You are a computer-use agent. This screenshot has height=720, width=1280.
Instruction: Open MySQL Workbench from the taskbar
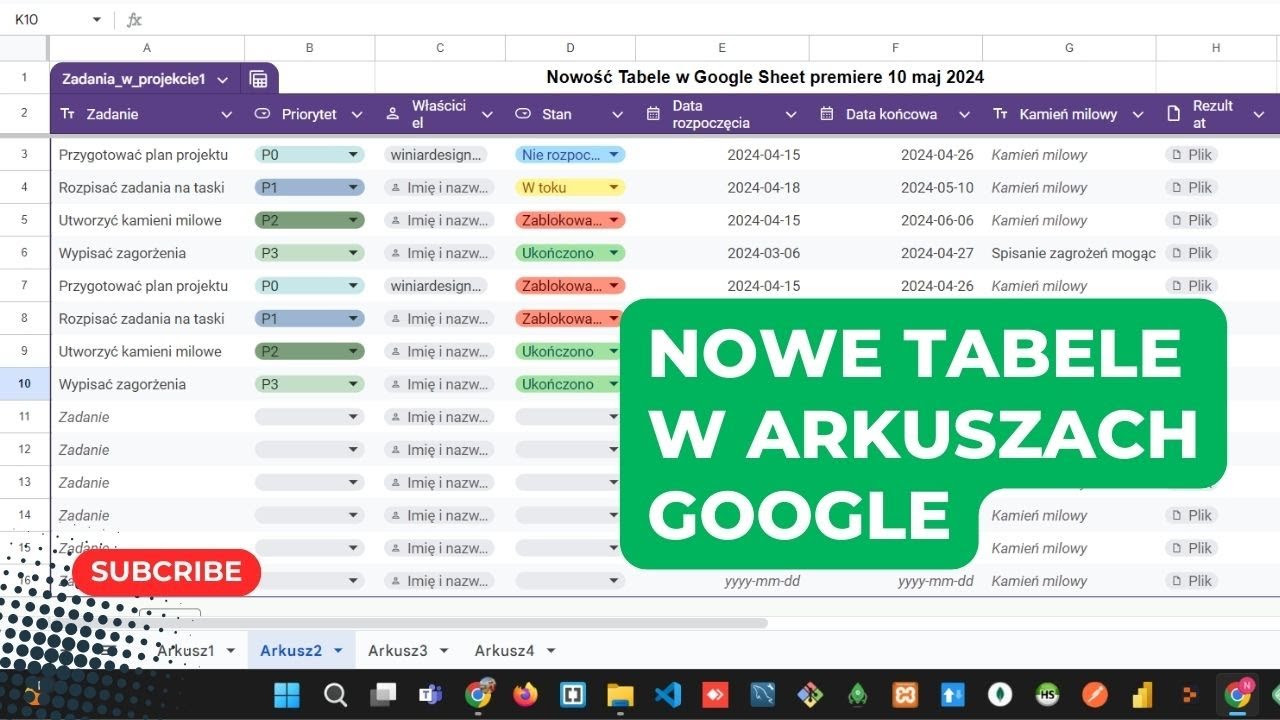pos(763,694)
